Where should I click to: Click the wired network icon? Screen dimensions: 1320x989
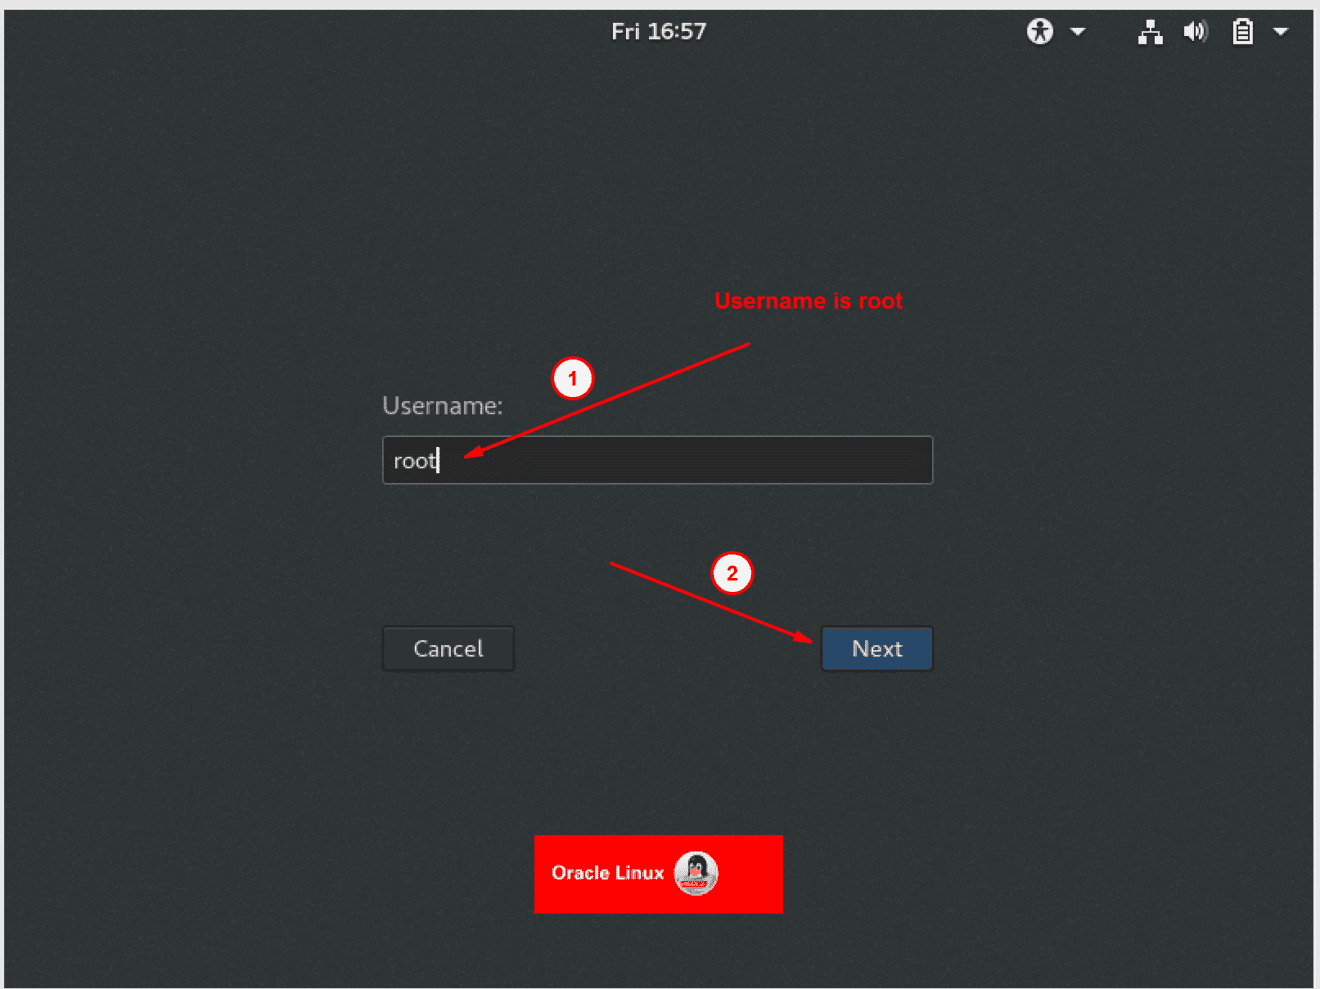[x=1150, y=31]
